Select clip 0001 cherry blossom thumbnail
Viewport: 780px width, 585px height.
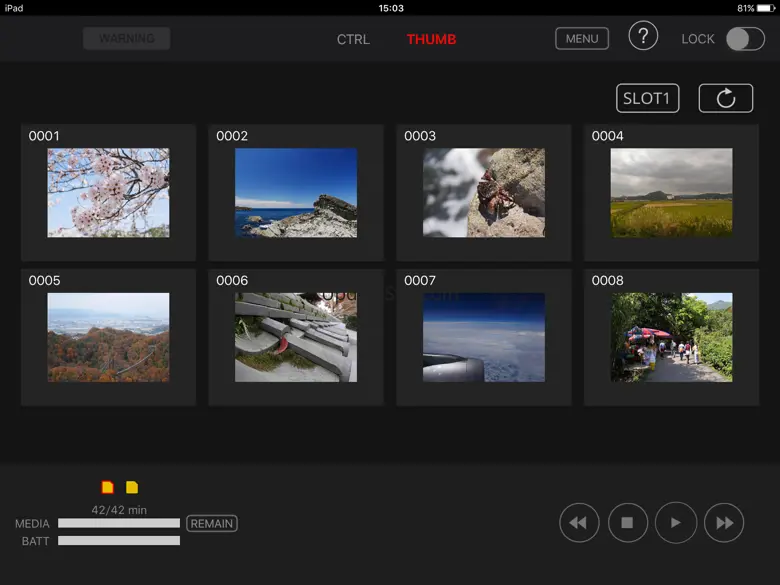click(x=108, y=193)
